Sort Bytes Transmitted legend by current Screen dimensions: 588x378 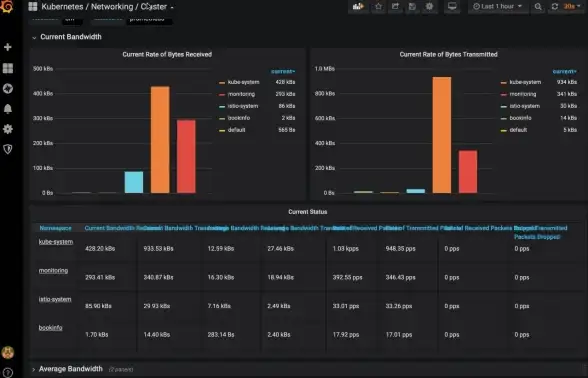tap(565, 72)
